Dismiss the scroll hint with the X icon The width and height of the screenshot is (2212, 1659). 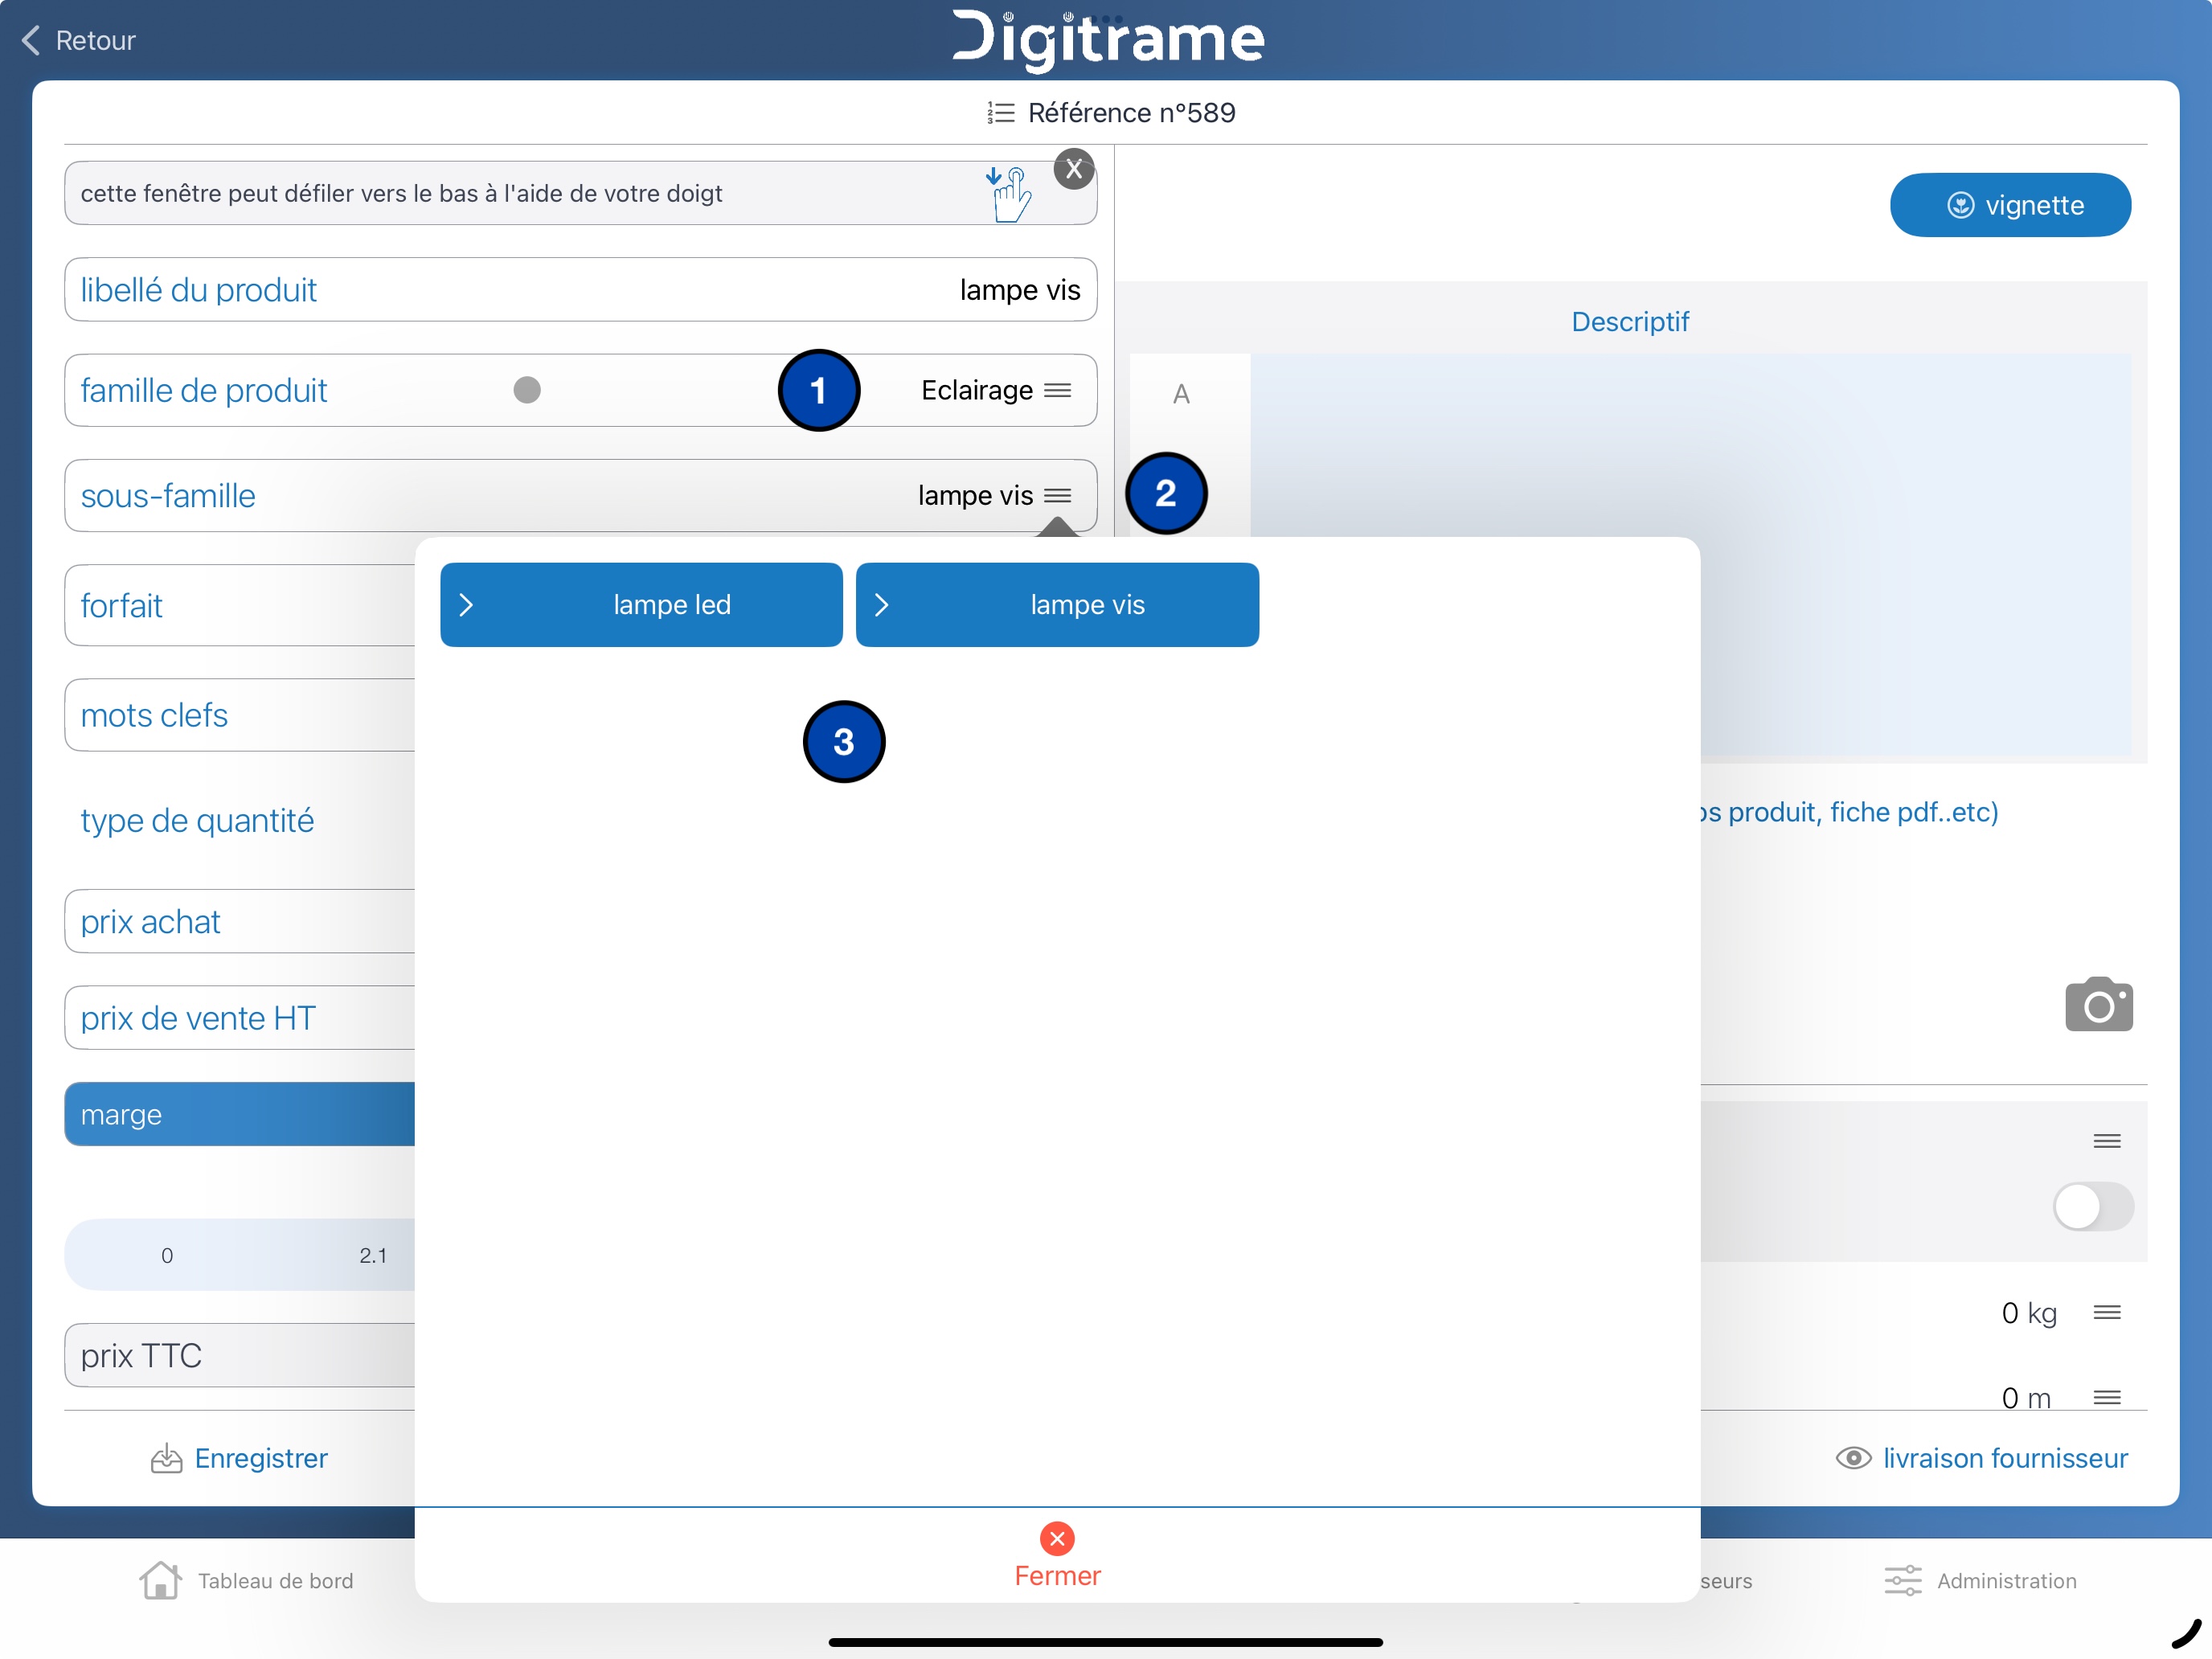pos(1074,169)
